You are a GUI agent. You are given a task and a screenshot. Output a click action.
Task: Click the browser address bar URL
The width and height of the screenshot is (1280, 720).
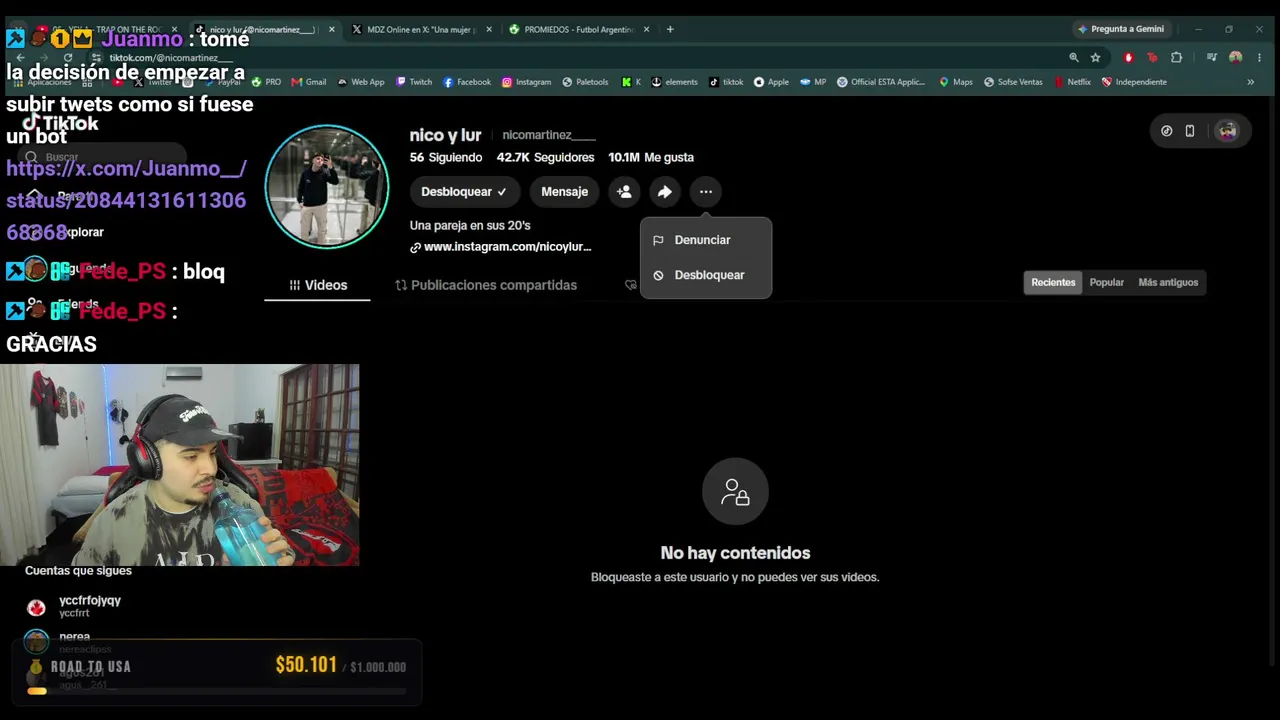[x=170, y=58]
